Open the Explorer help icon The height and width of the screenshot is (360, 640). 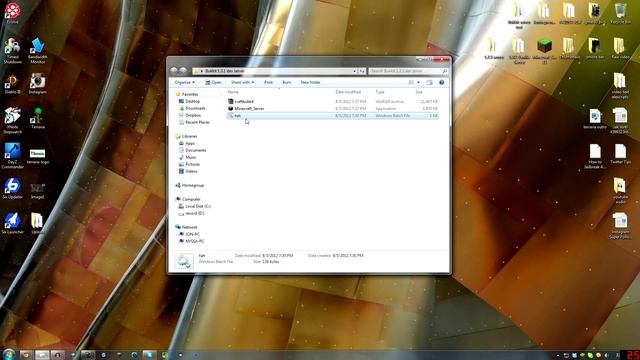pos(442,82)
